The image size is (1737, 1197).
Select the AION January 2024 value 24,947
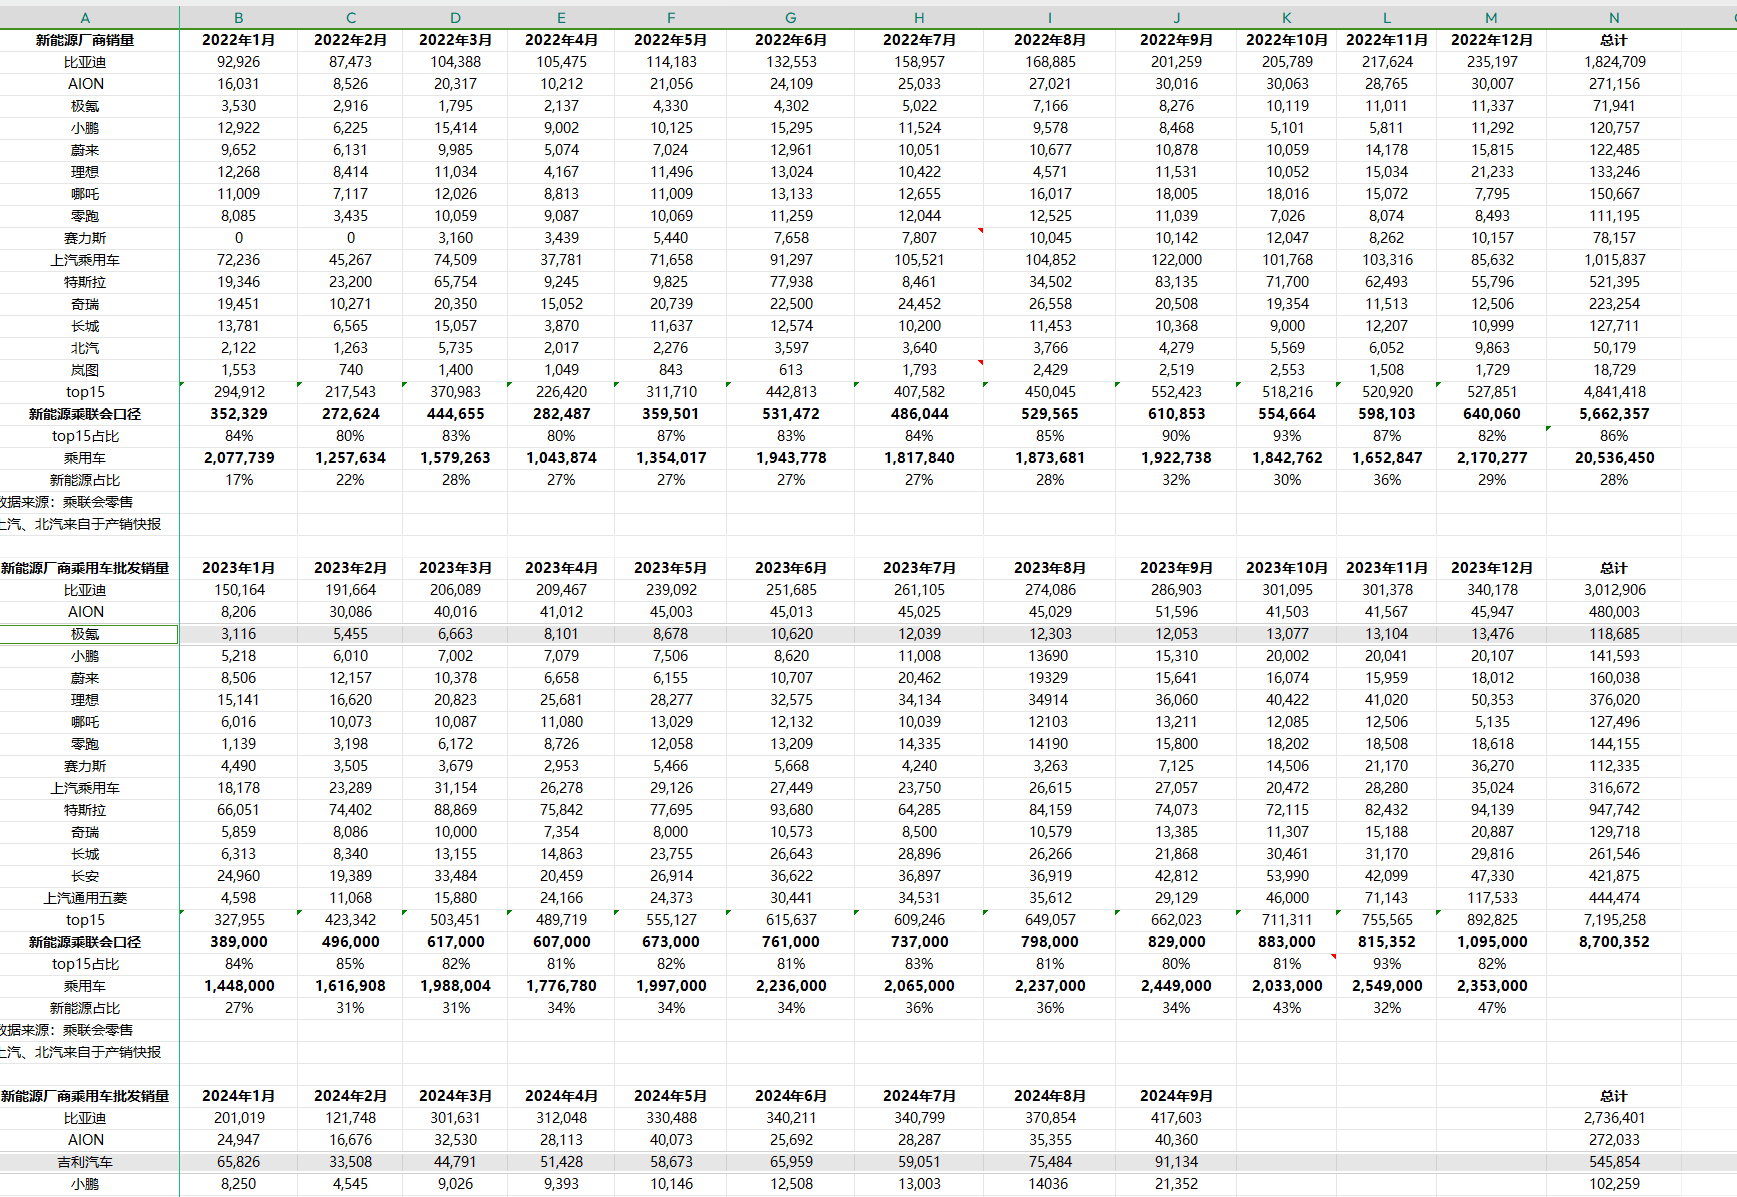point(239,1140)
